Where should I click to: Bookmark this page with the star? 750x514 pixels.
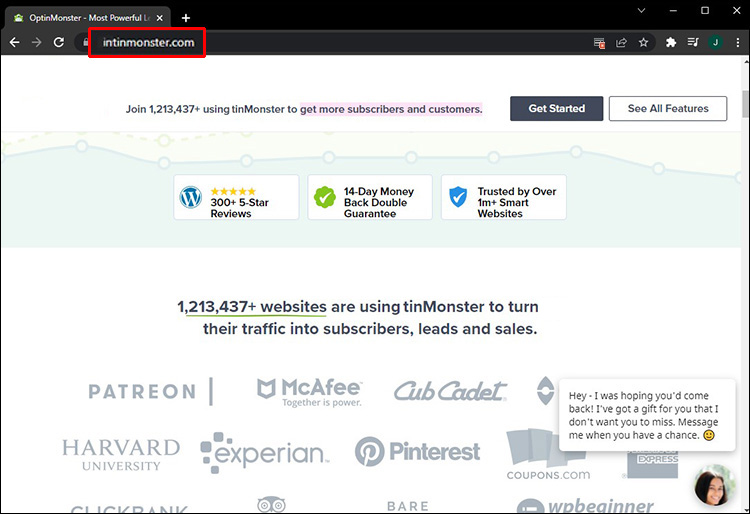pyautogui.click(x=643, y=43)
